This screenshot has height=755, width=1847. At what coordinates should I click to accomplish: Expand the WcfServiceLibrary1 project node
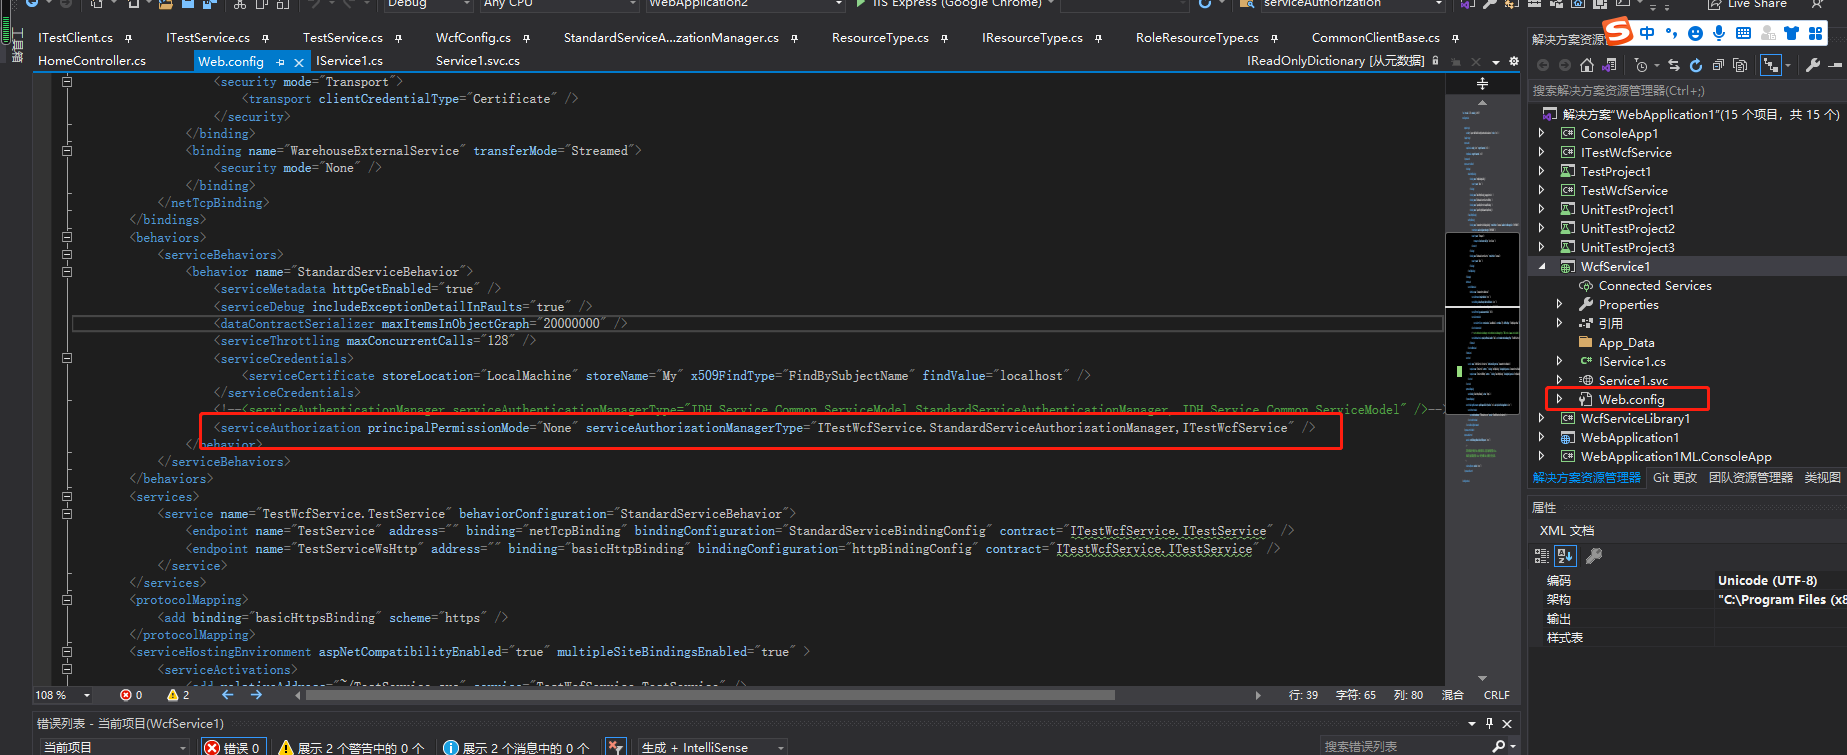[x=1541, y=419]
